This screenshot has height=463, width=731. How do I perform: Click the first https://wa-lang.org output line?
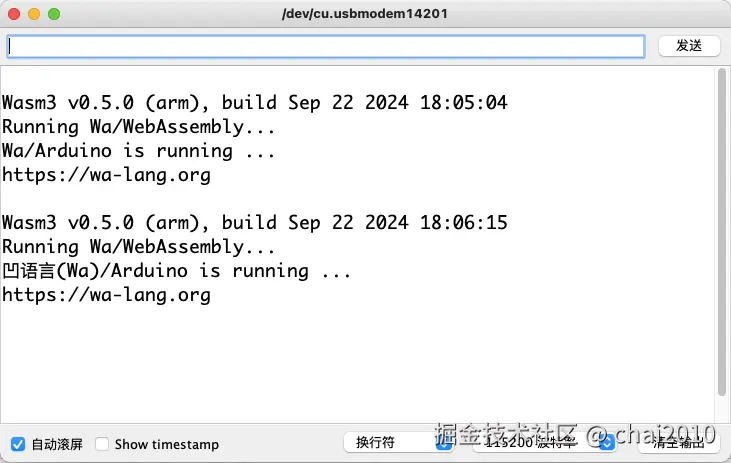click(x=107, y=175)
